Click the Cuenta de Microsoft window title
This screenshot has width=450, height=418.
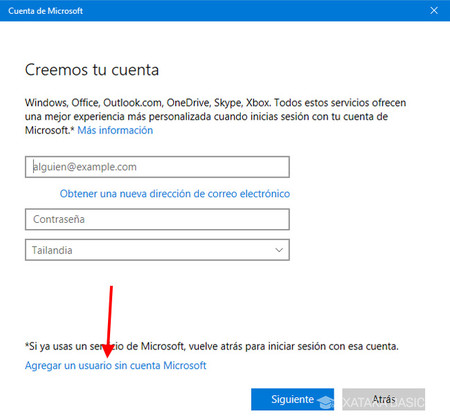point(46,11)
